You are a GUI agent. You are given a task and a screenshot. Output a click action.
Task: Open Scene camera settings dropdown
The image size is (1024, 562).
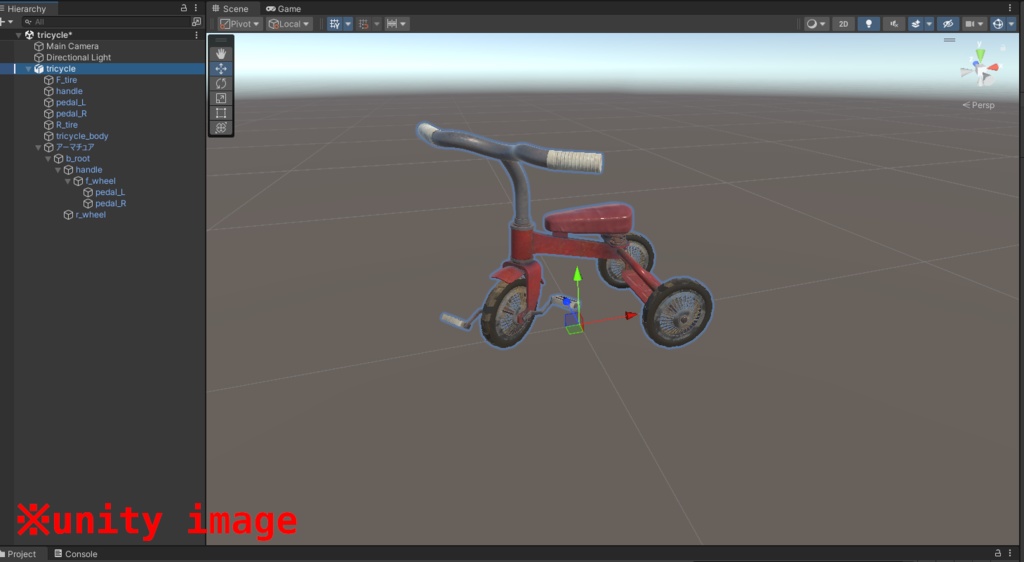click(x=974, y=23)
